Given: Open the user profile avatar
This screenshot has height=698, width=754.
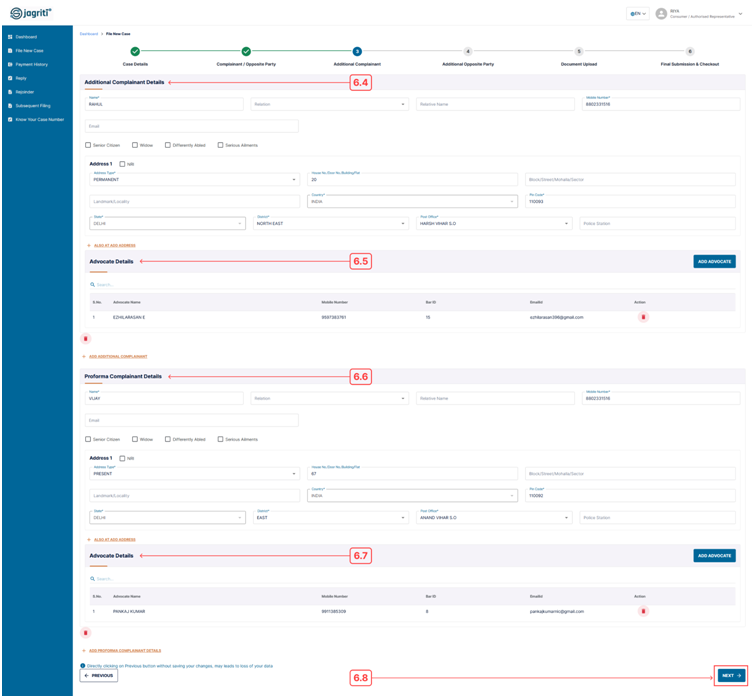Looking at the screenshot, I should click(661, 14).
